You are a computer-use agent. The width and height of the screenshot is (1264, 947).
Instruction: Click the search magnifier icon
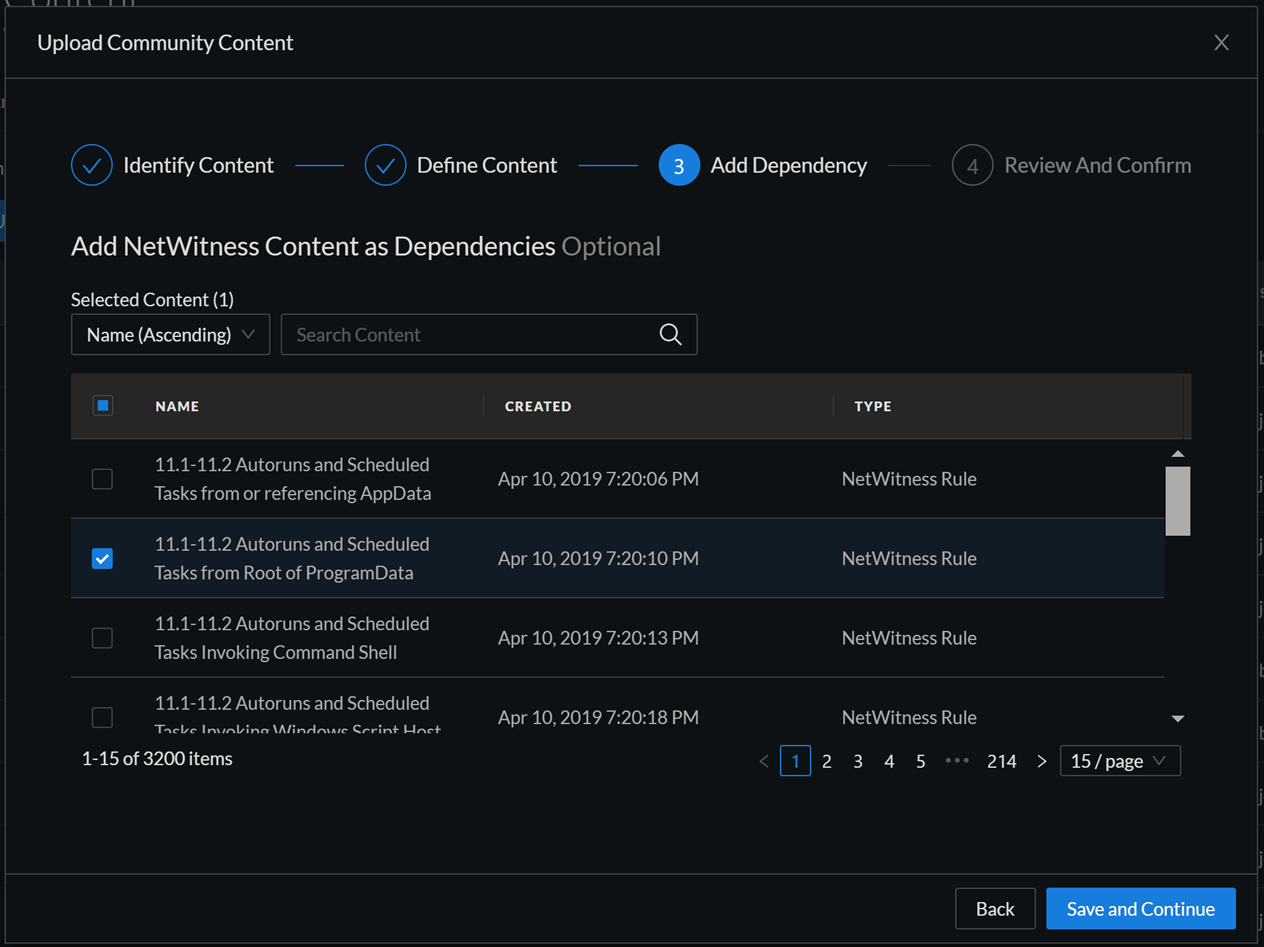click(x=670, y=335)
